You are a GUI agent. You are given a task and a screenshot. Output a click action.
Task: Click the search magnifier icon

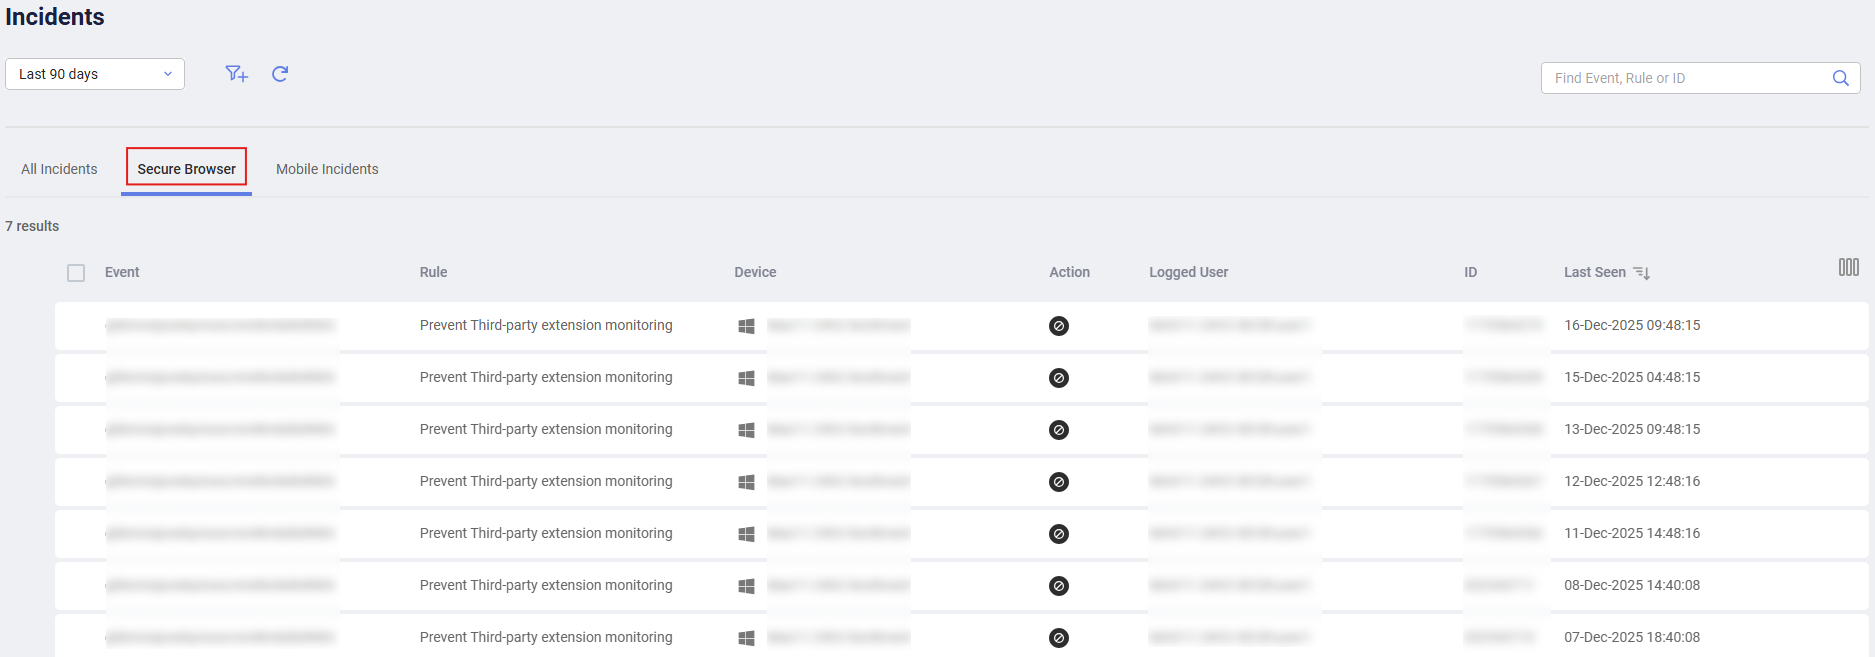pos(1840,78)
